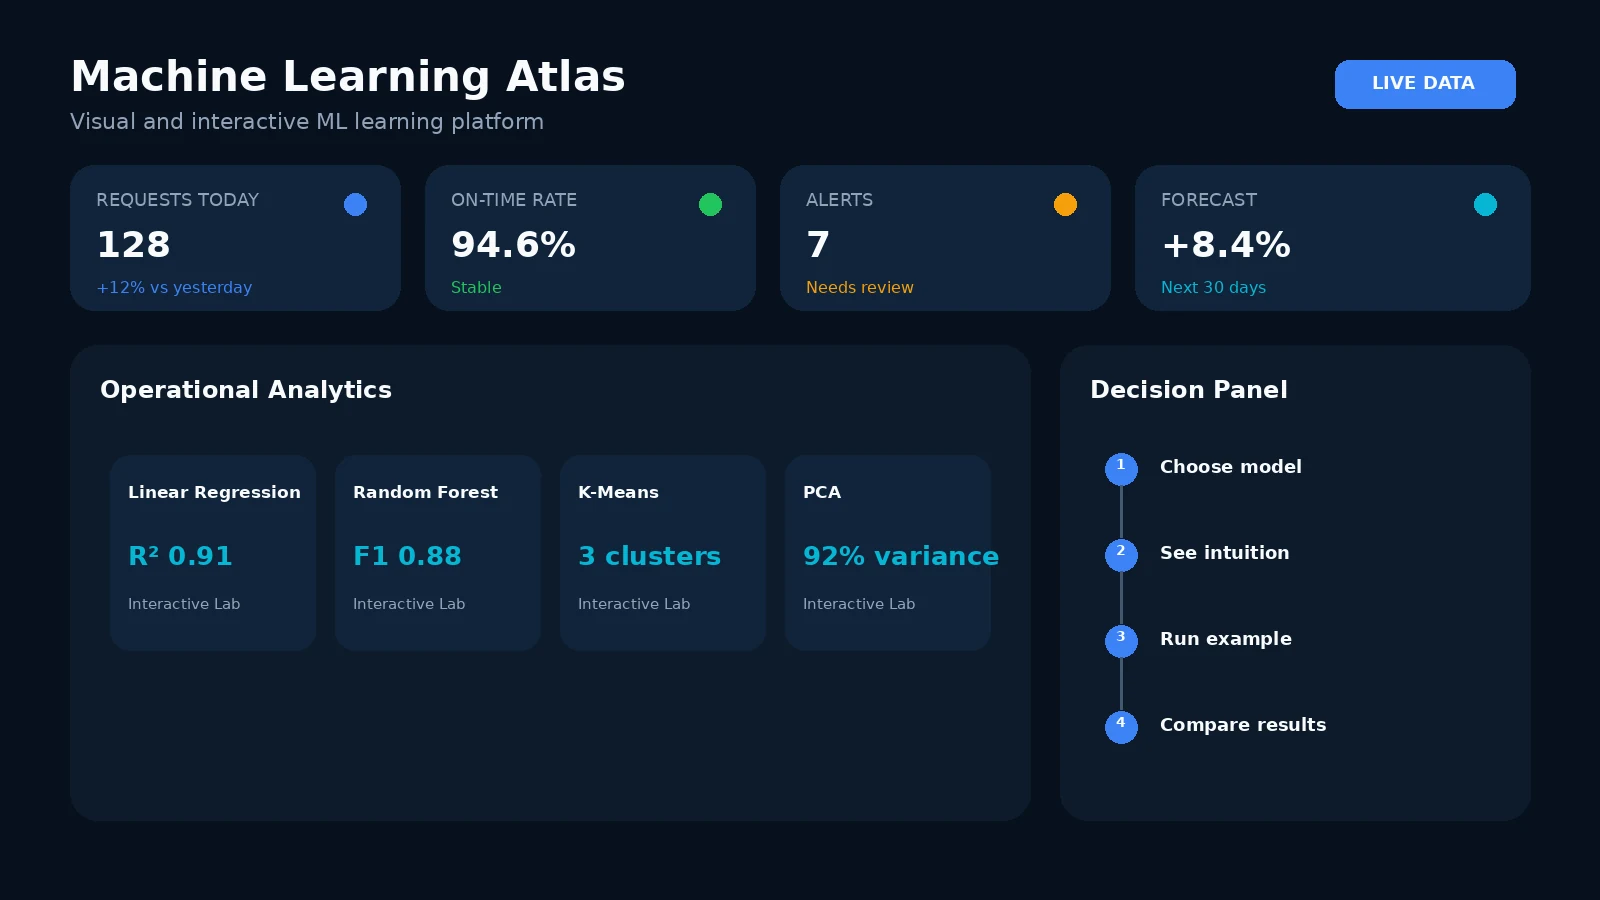Click the REQUESTS TODAY label
The height and width of the screenshot is (900, 1600).
click(x=177, y=200)
